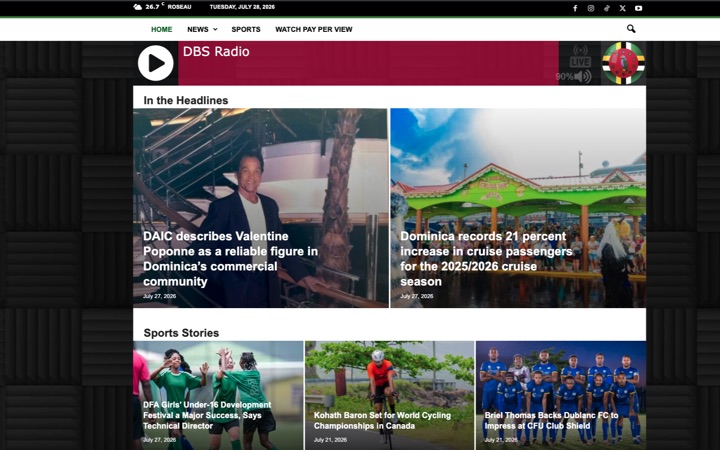
Task: Open the Instagram social icon
Action: (591, 8)
